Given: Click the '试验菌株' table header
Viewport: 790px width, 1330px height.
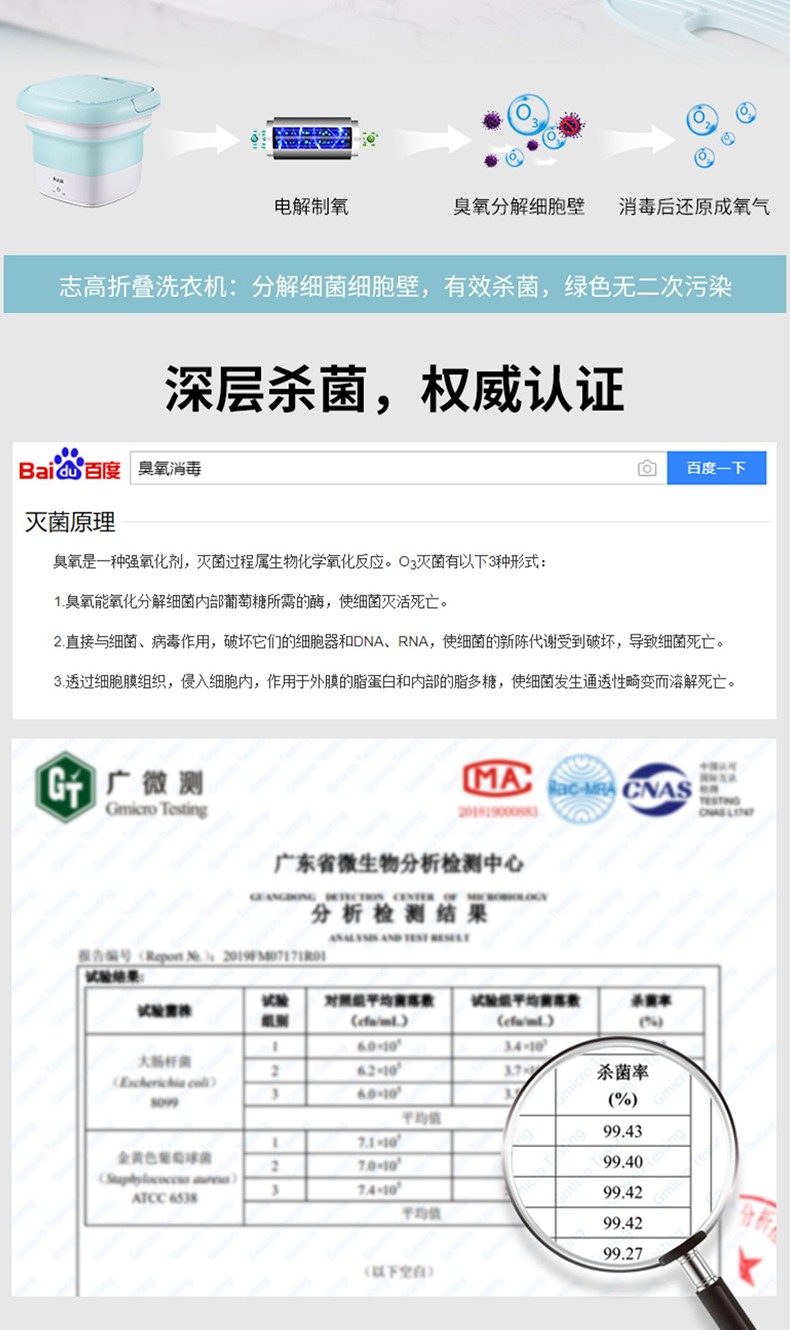Looking at the screenshot, I should [x=165, y=1010].
